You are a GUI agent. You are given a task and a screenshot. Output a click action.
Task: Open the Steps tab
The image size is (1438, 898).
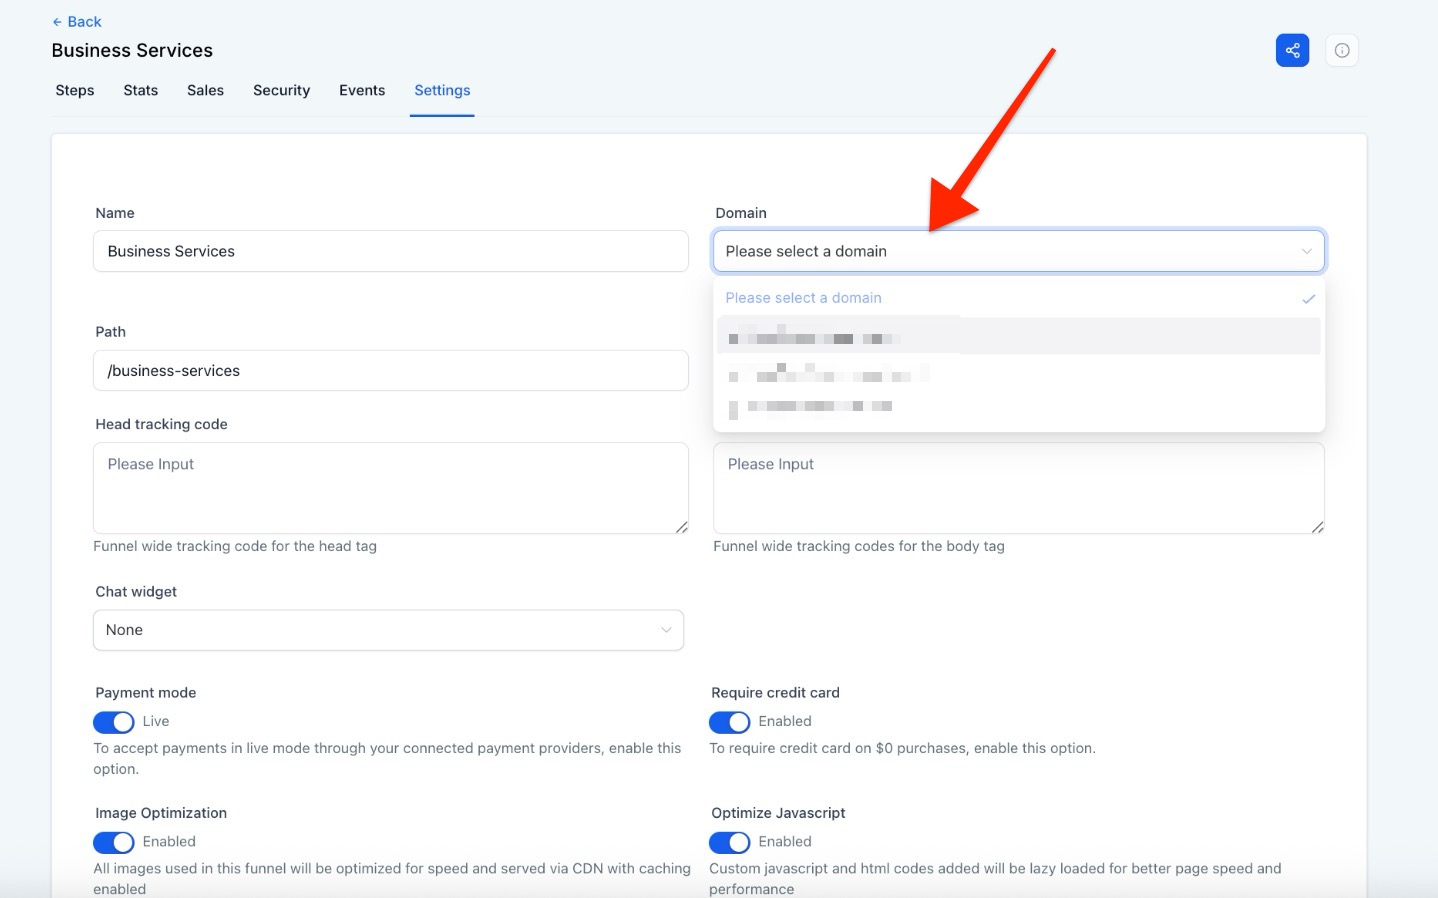point(75,90)
